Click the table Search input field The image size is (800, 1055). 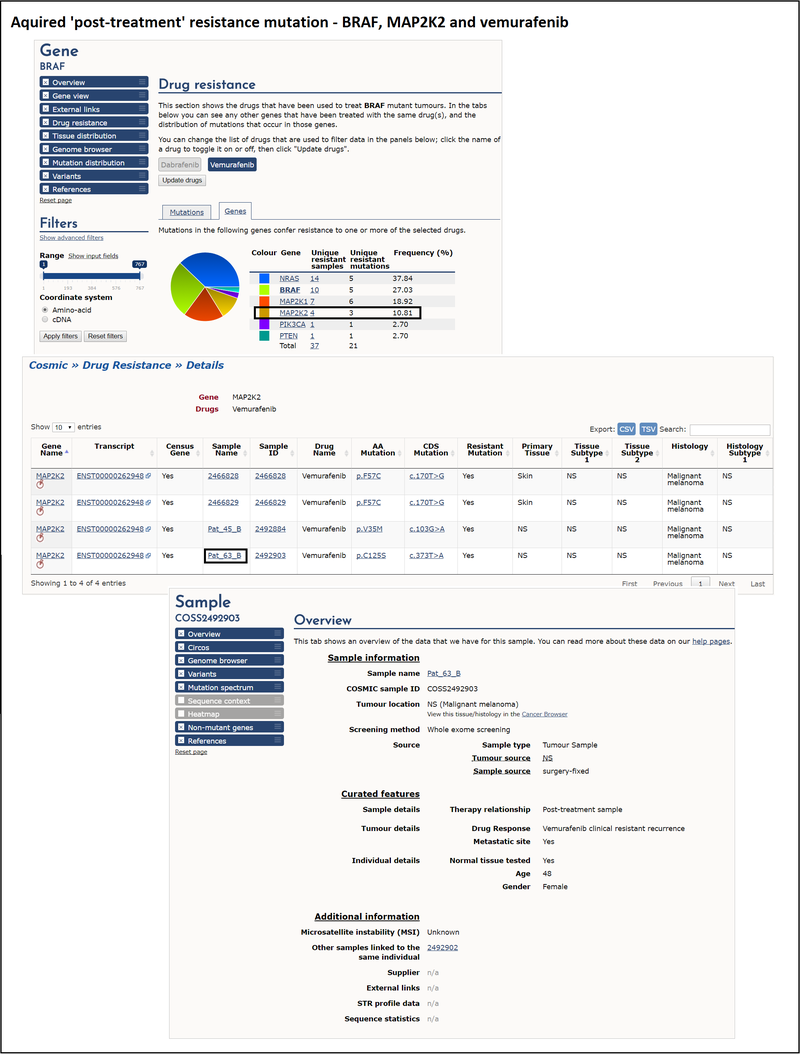[729, 430]
